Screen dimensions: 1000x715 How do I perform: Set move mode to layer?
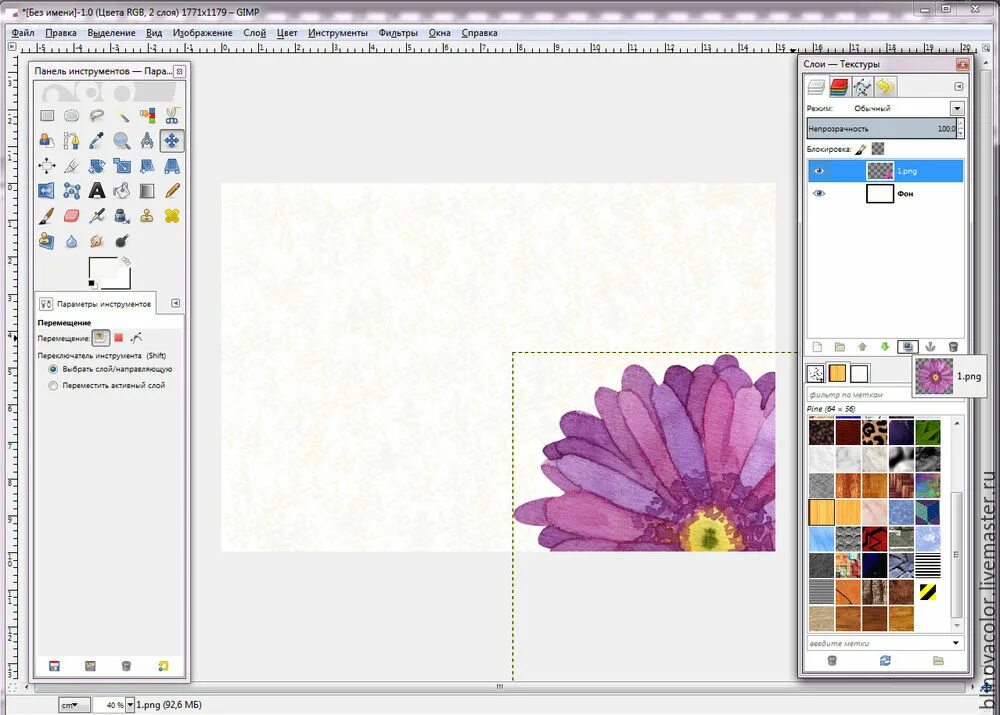[101, 338]
